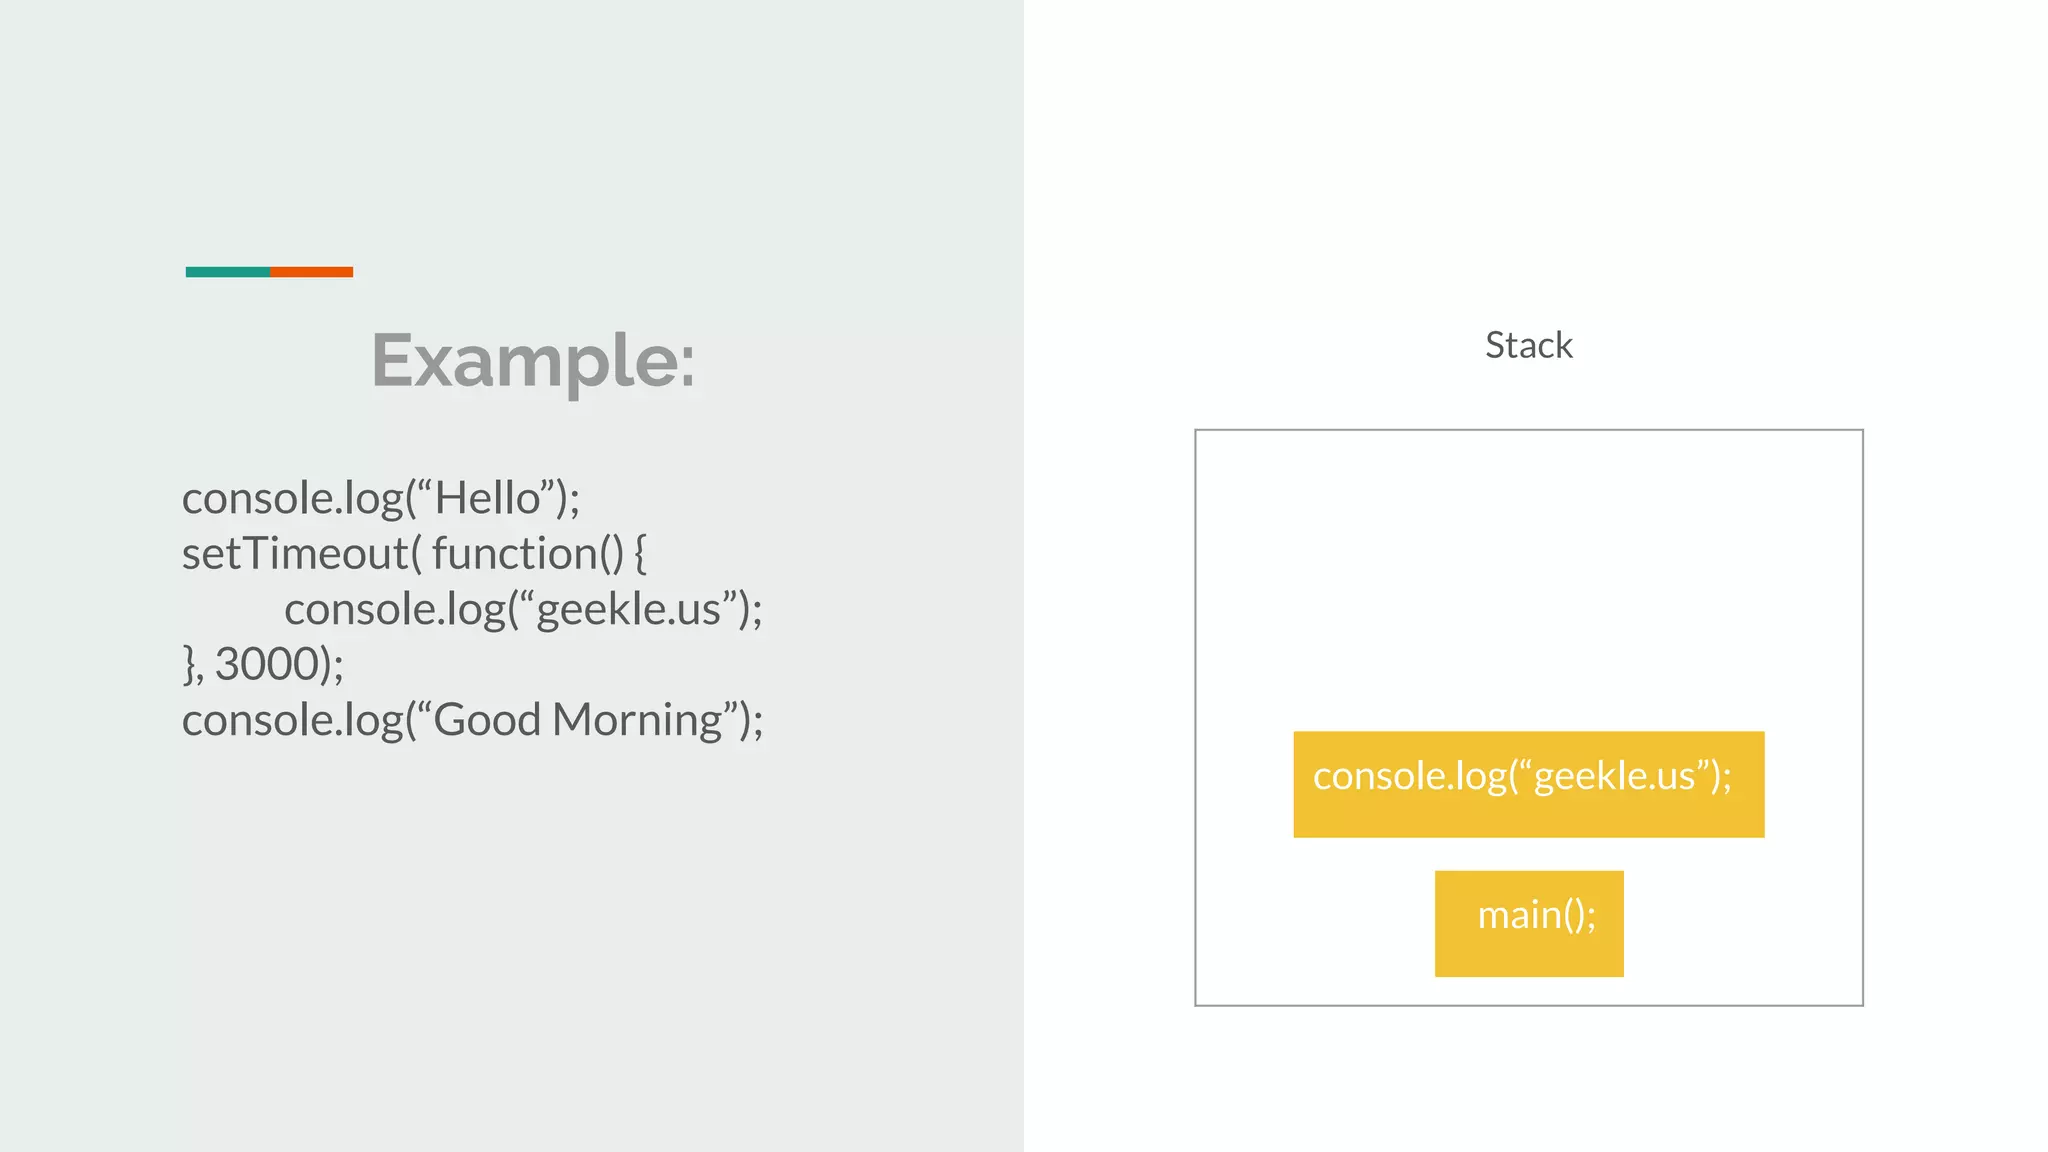Click the words "Good Morning" in the code

point(578,720)
